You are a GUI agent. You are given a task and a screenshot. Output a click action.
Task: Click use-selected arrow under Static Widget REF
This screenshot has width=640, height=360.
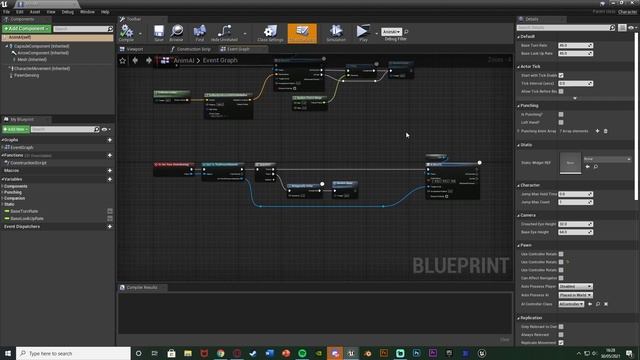click(588, 167)
